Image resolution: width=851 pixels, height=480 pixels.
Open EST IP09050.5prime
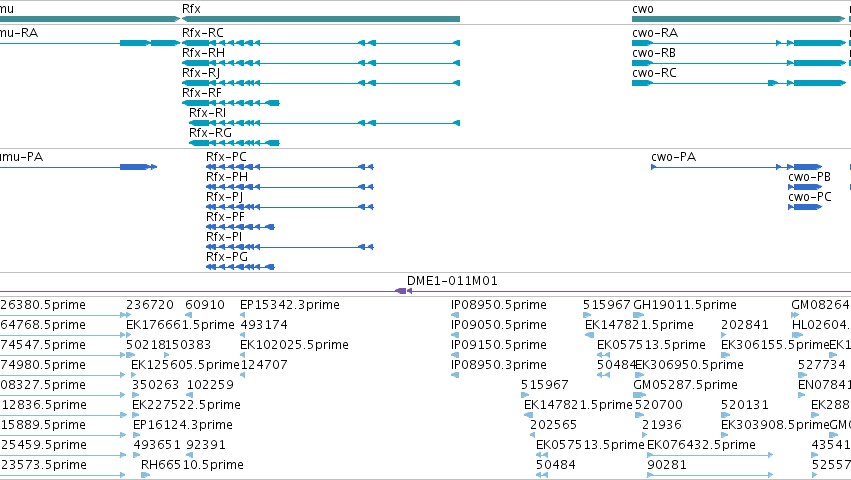(499, 325)
